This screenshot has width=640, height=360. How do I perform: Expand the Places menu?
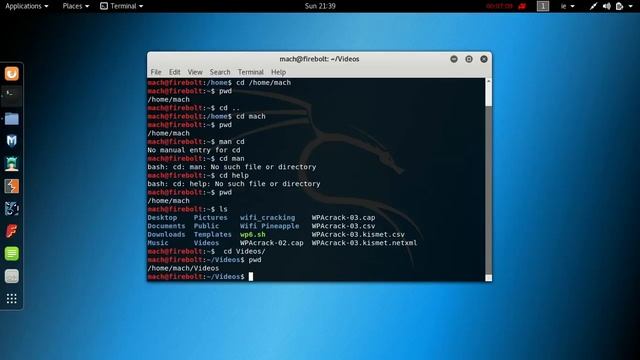point(76,6)
